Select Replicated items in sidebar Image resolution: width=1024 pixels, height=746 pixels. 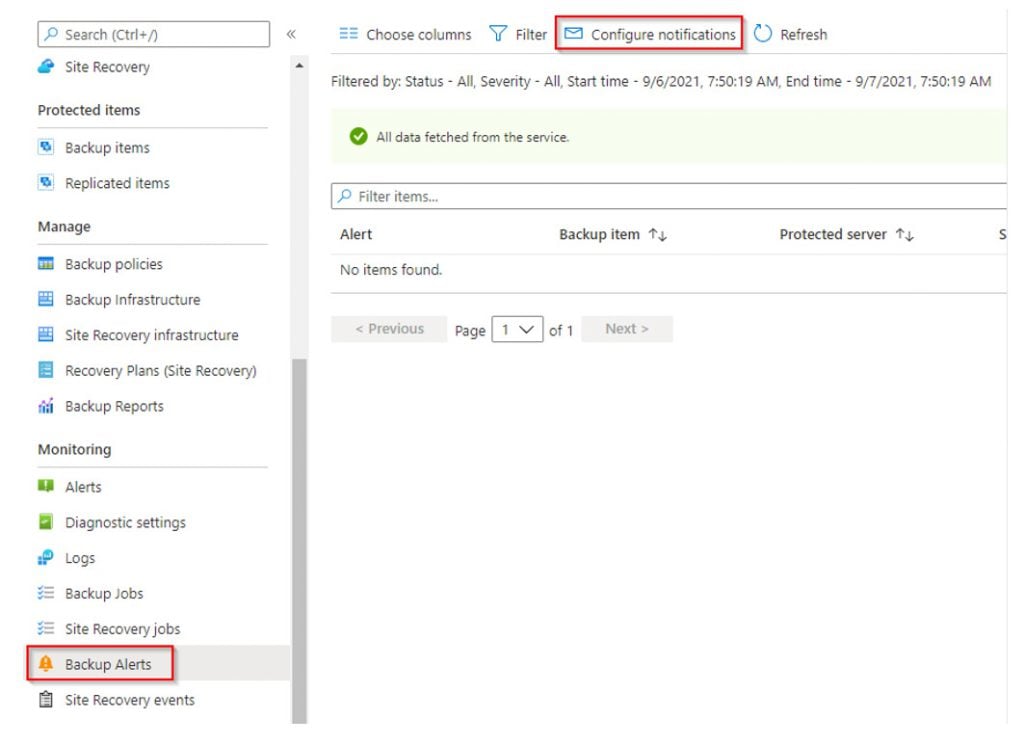[x=117, y=183]
